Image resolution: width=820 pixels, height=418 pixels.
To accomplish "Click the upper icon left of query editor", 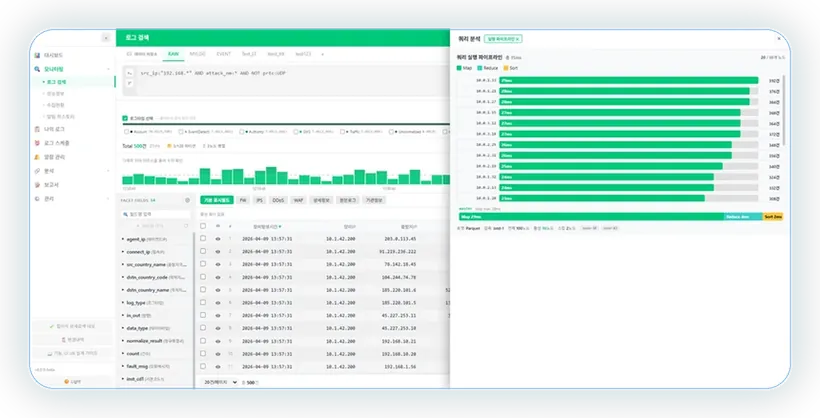I will coord(130,73).
